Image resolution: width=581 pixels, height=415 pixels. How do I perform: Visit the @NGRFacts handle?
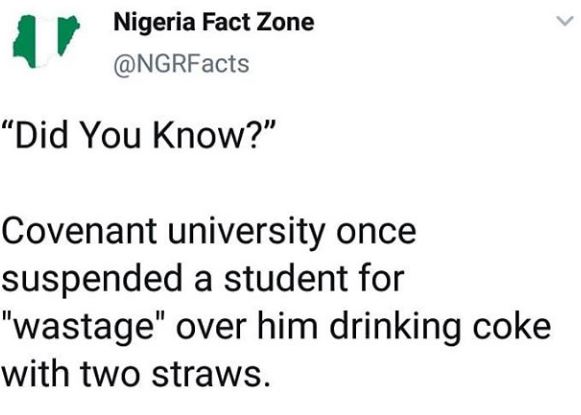181,64
